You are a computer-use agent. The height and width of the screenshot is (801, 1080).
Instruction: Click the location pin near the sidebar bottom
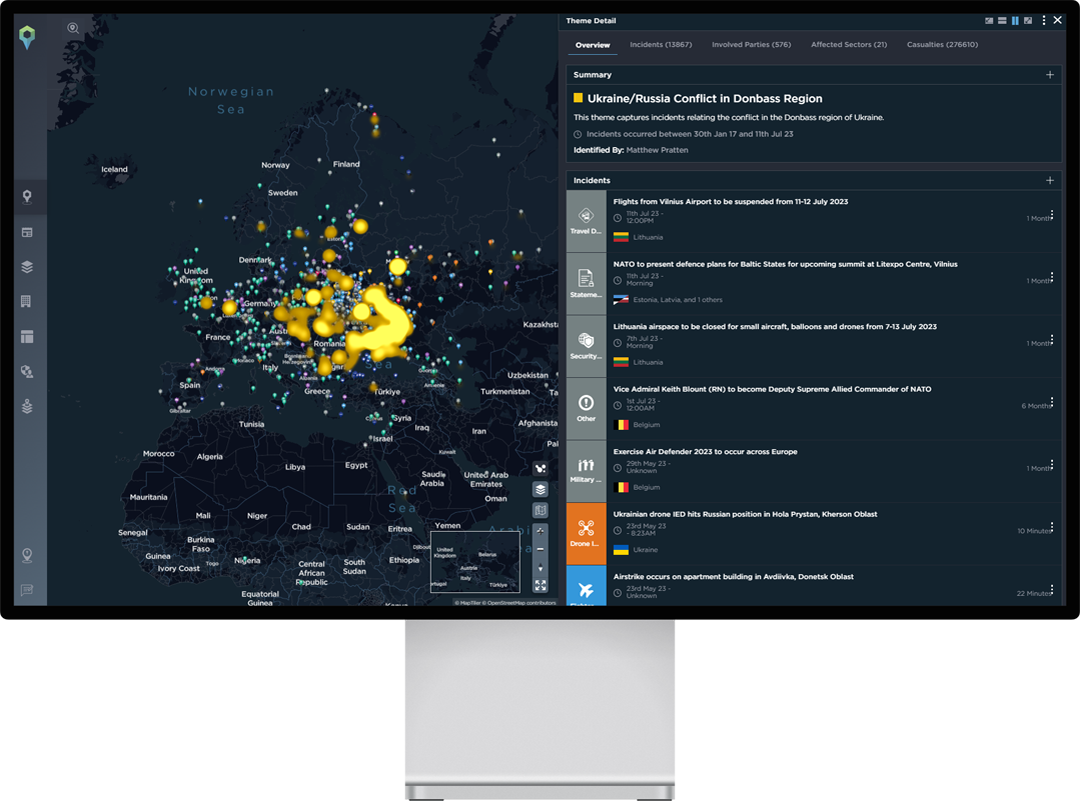(27, 555)
